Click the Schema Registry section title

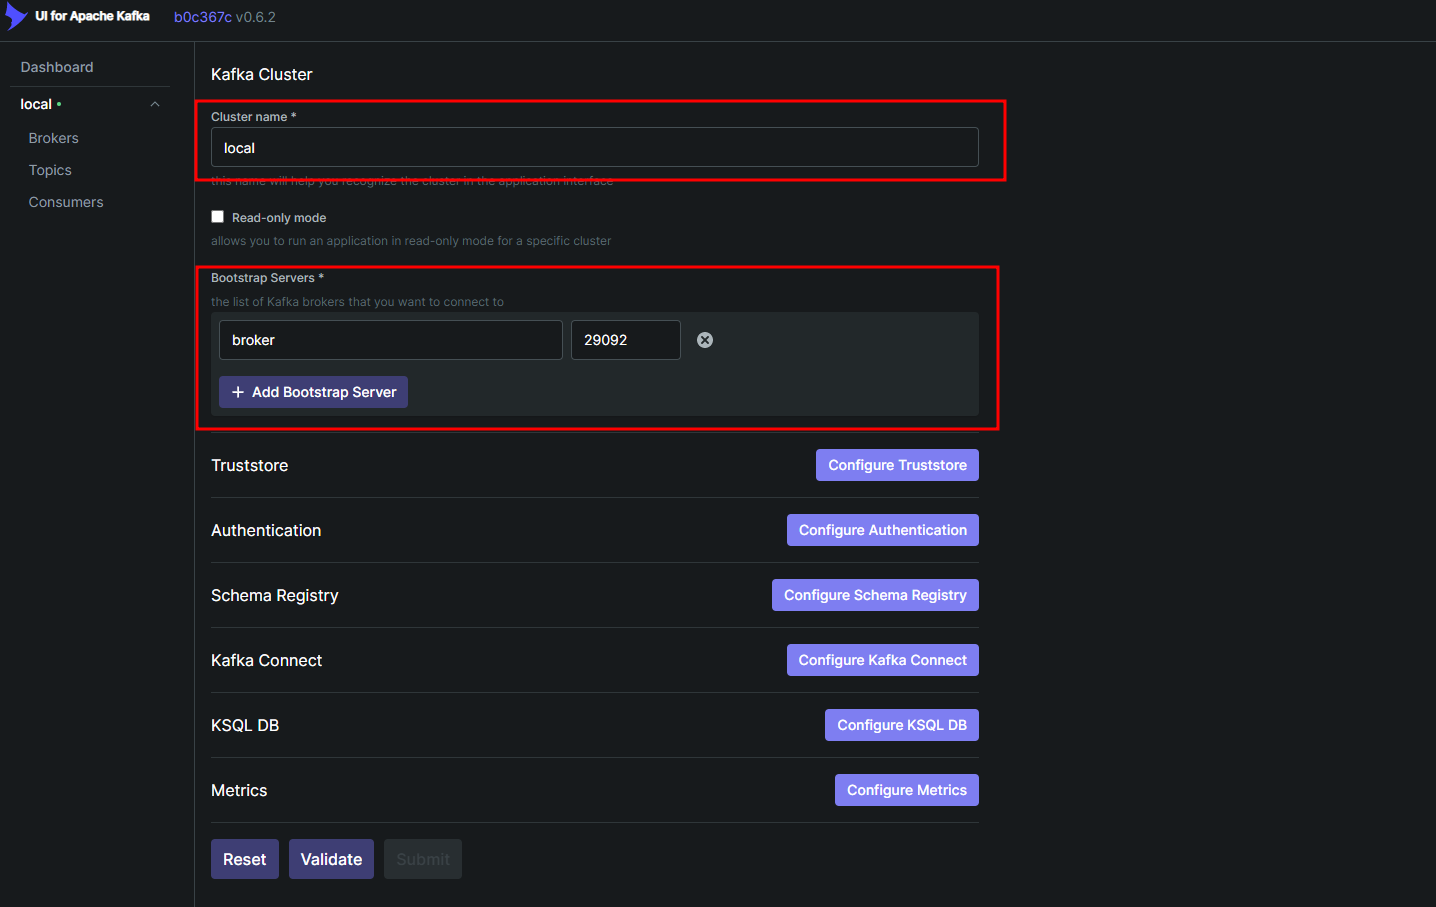275,596
